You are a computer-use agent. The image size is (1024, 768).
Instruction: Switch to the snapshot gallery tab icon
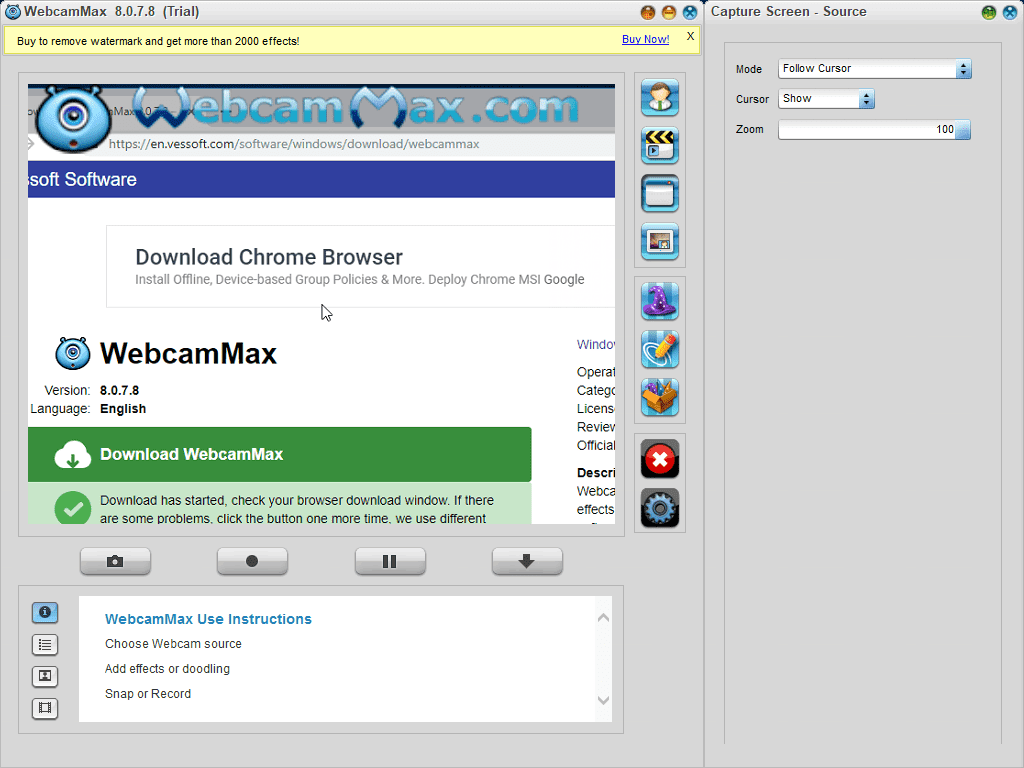click(x=45, y=676)
